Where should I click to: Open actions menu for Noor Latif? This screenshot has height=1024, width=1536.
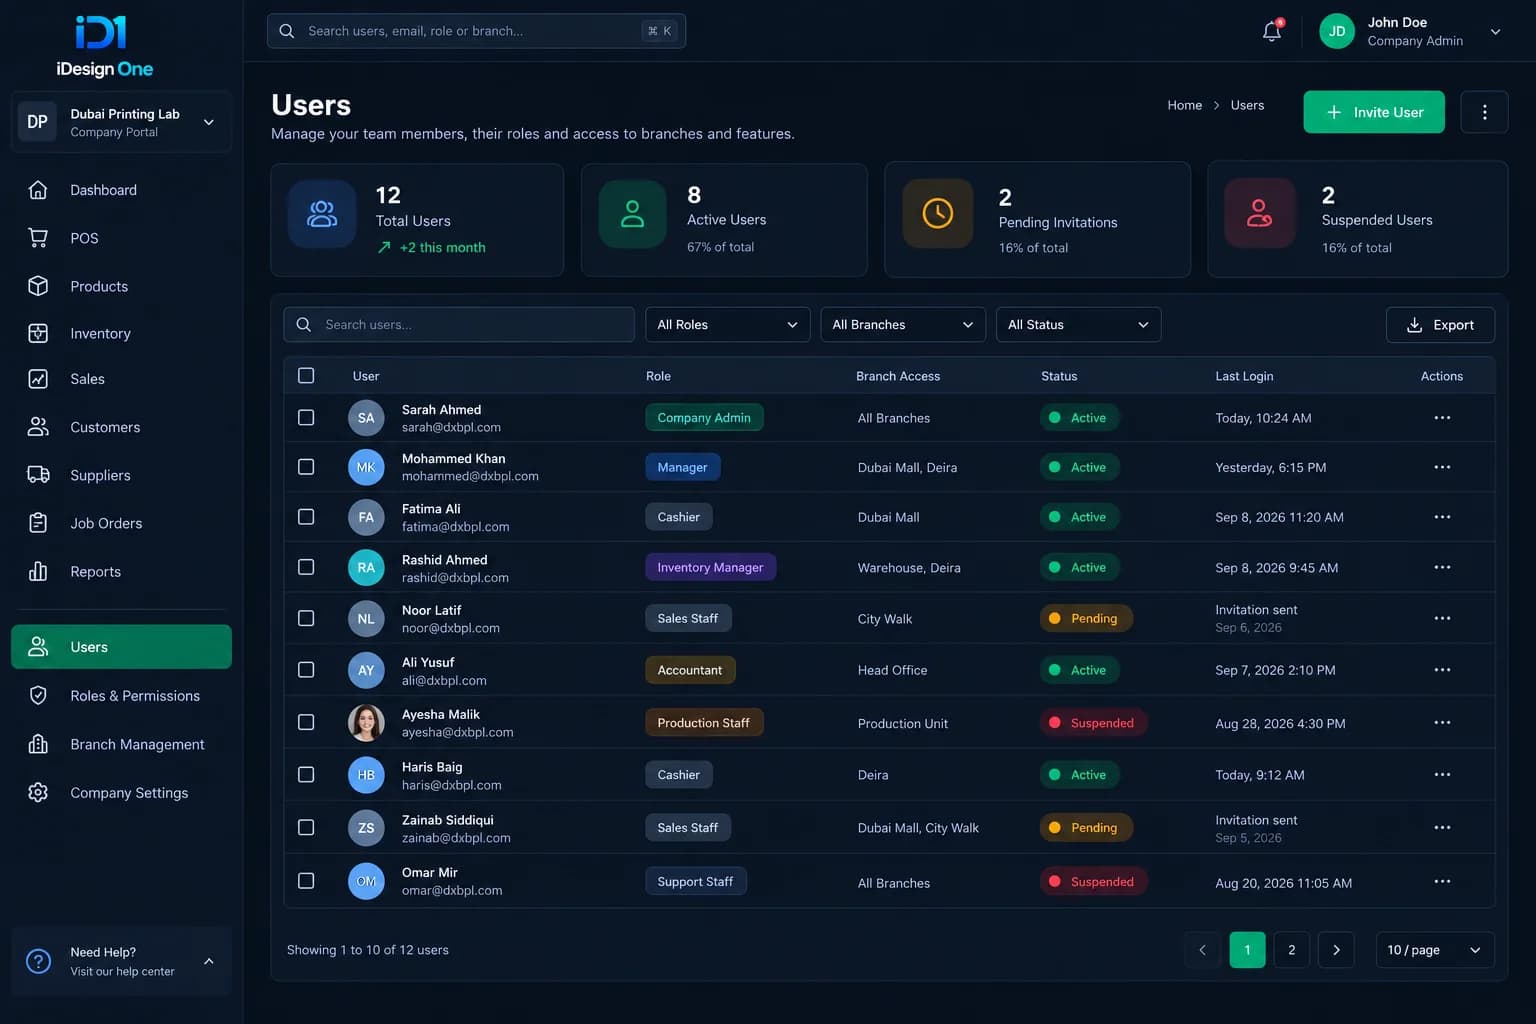click(x=1442, y=618)
